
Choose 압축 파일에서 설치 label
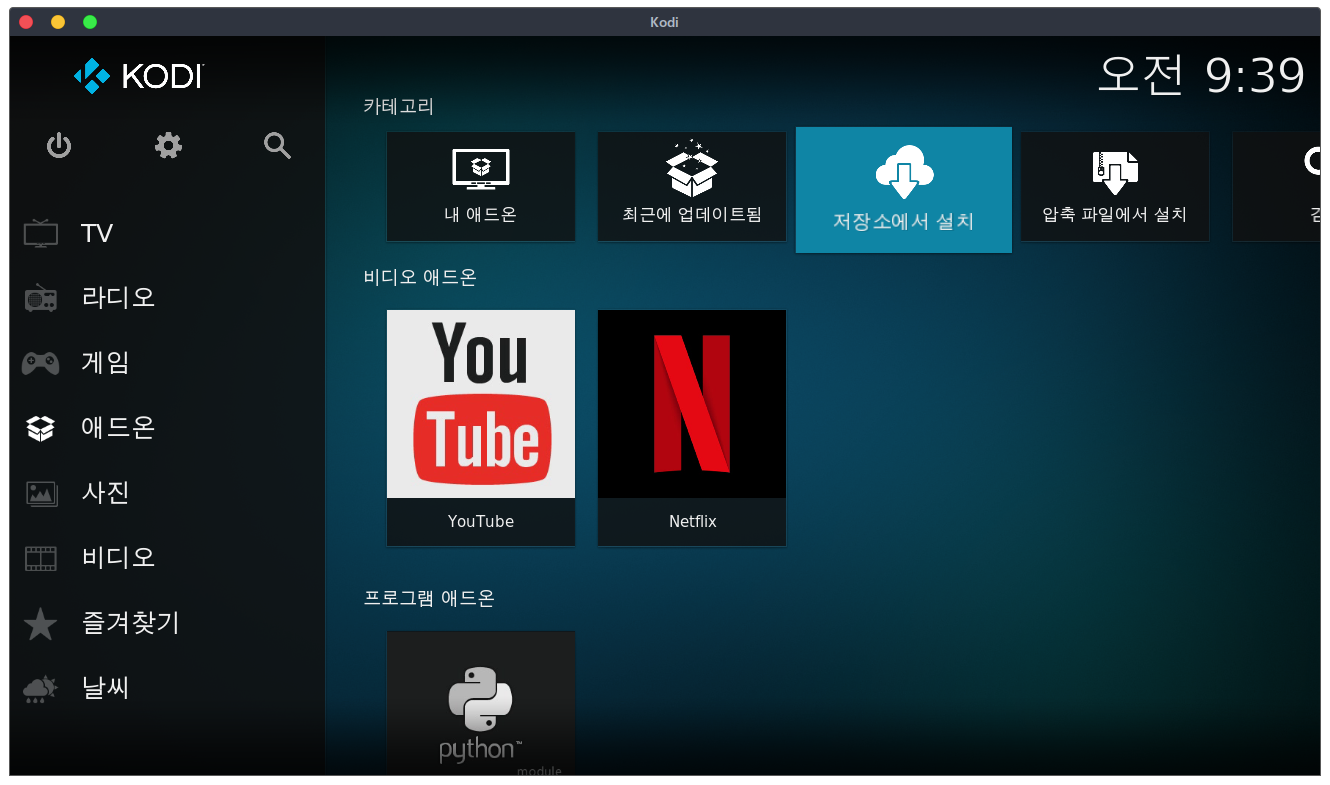click(x=1115, y=214)
